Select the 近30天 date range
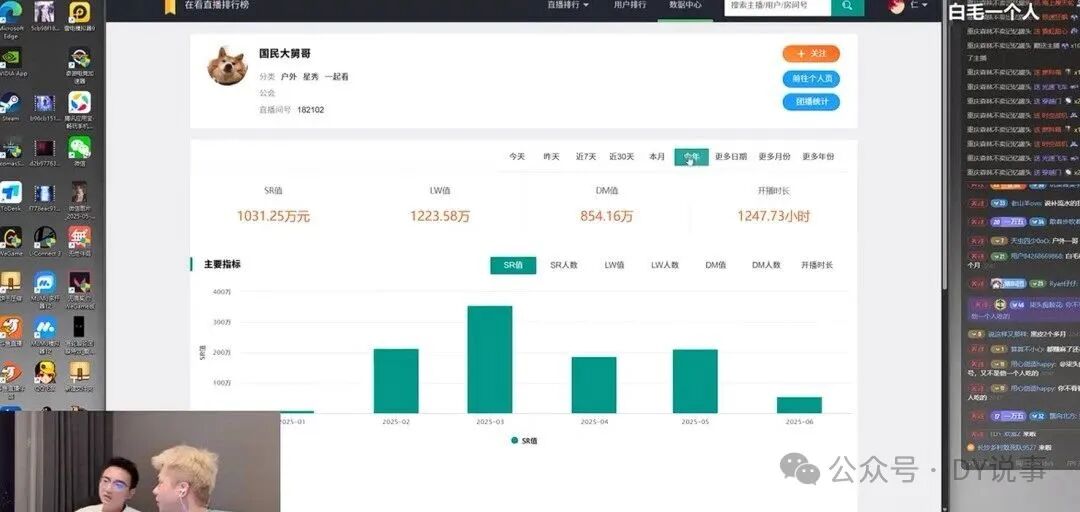The width and height of the screenshot is (1080, 512). (x=621, y=156)
